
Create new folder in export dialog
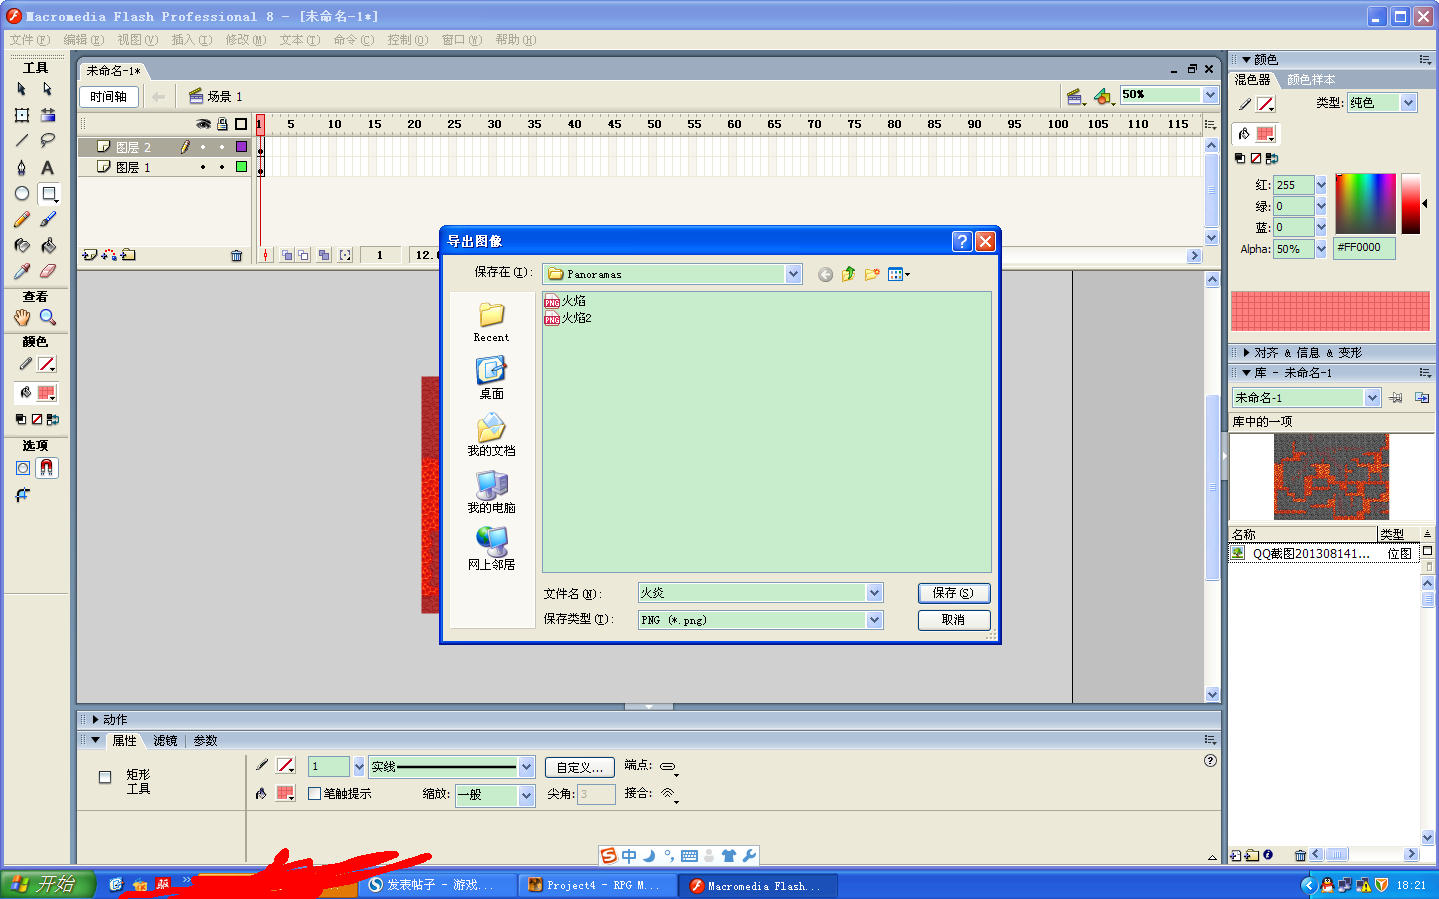(872, 274)
